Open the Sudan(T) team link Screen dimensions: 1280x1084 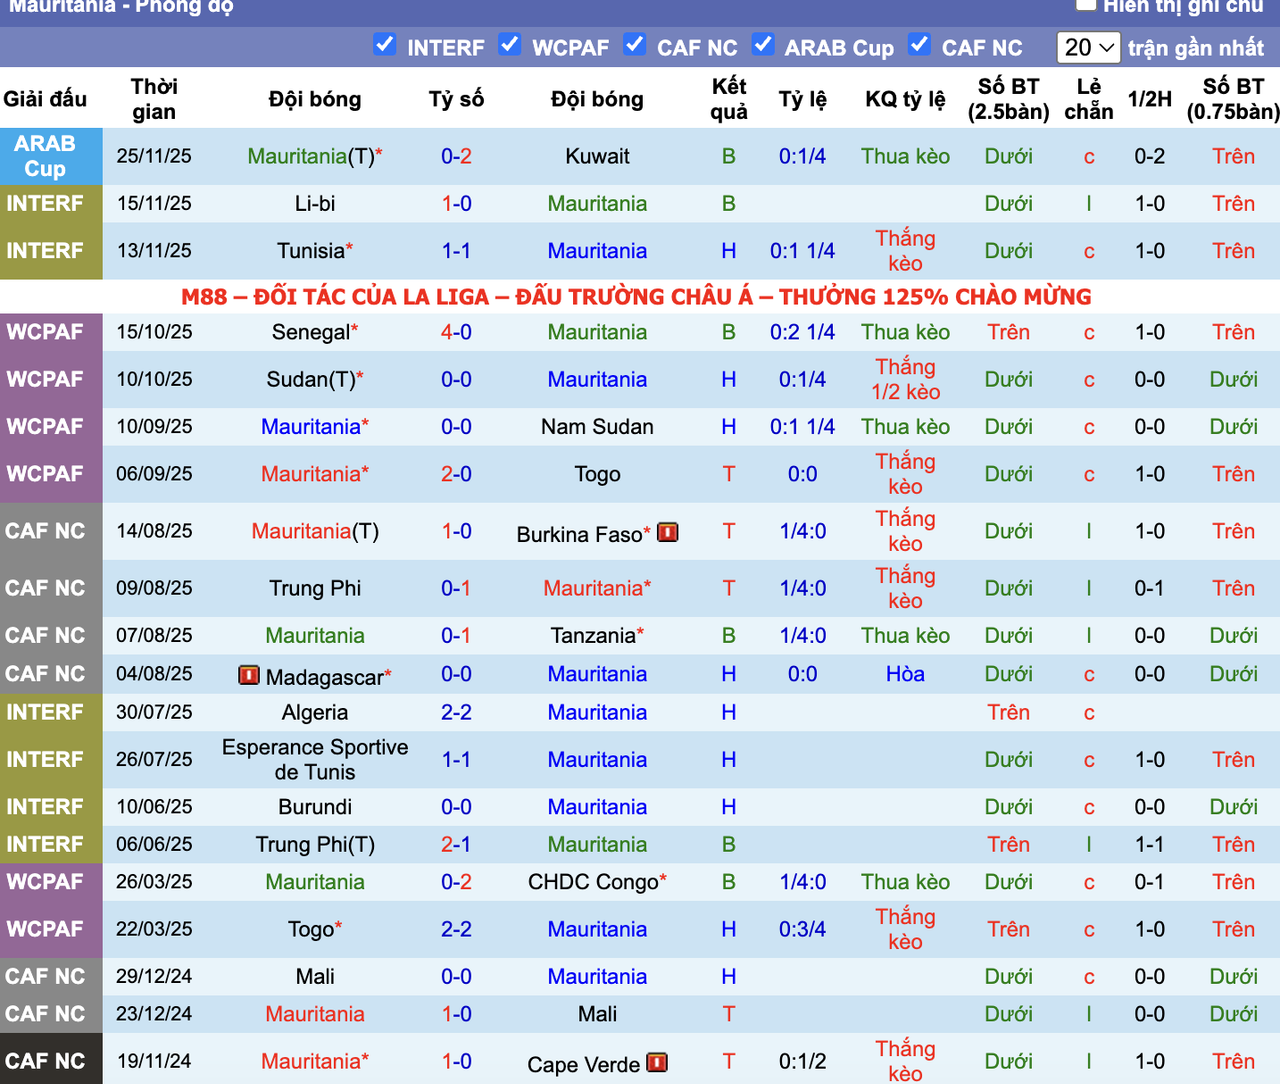pos(311,379)
